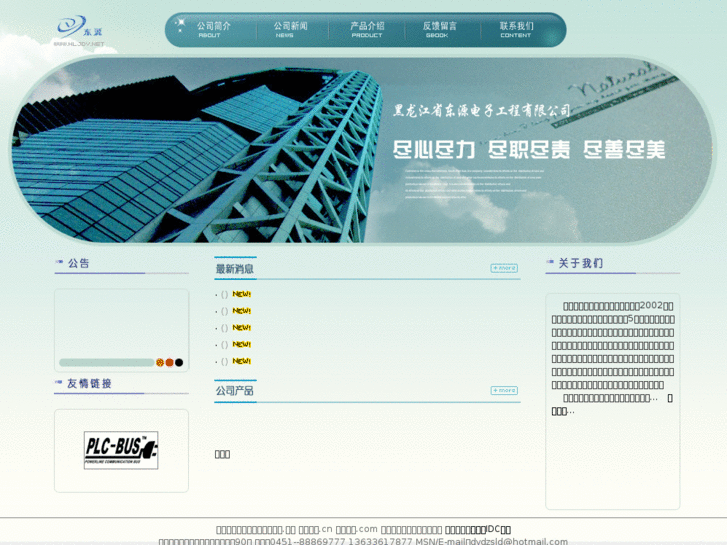This screenshot has width=727, height=545.
Task: Click the 最新消息 section heading
Action: tap(235, 269)
